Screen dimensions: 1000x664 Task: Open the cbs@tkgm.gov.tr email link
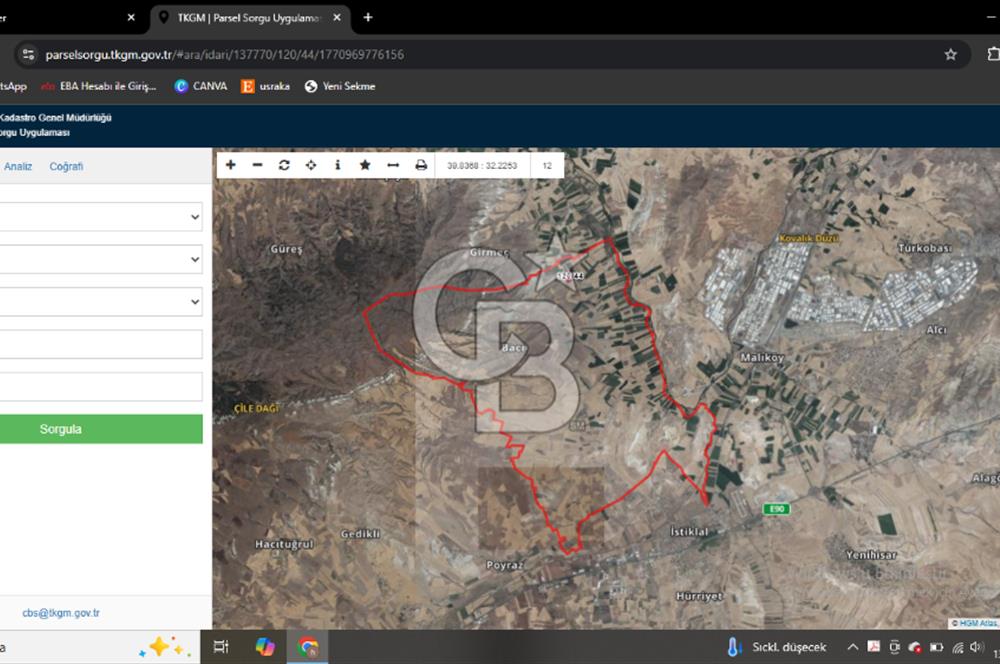61,613
